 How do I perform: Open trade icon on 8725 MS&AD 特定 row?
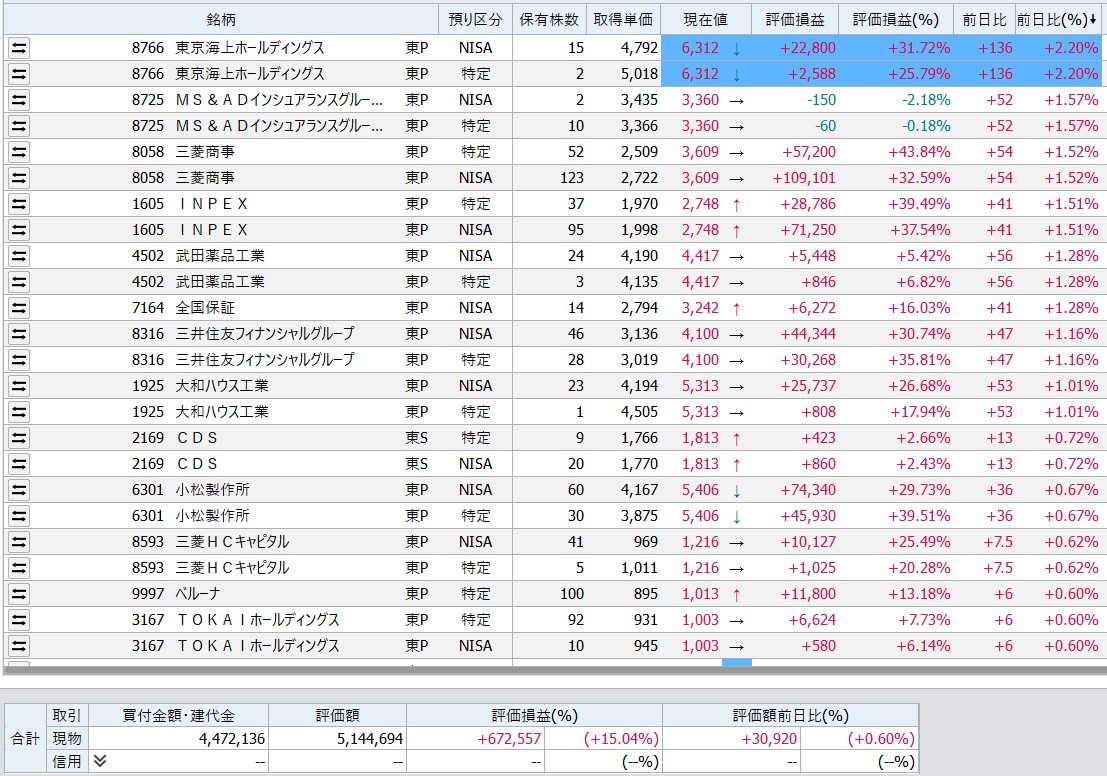(19, 126)
